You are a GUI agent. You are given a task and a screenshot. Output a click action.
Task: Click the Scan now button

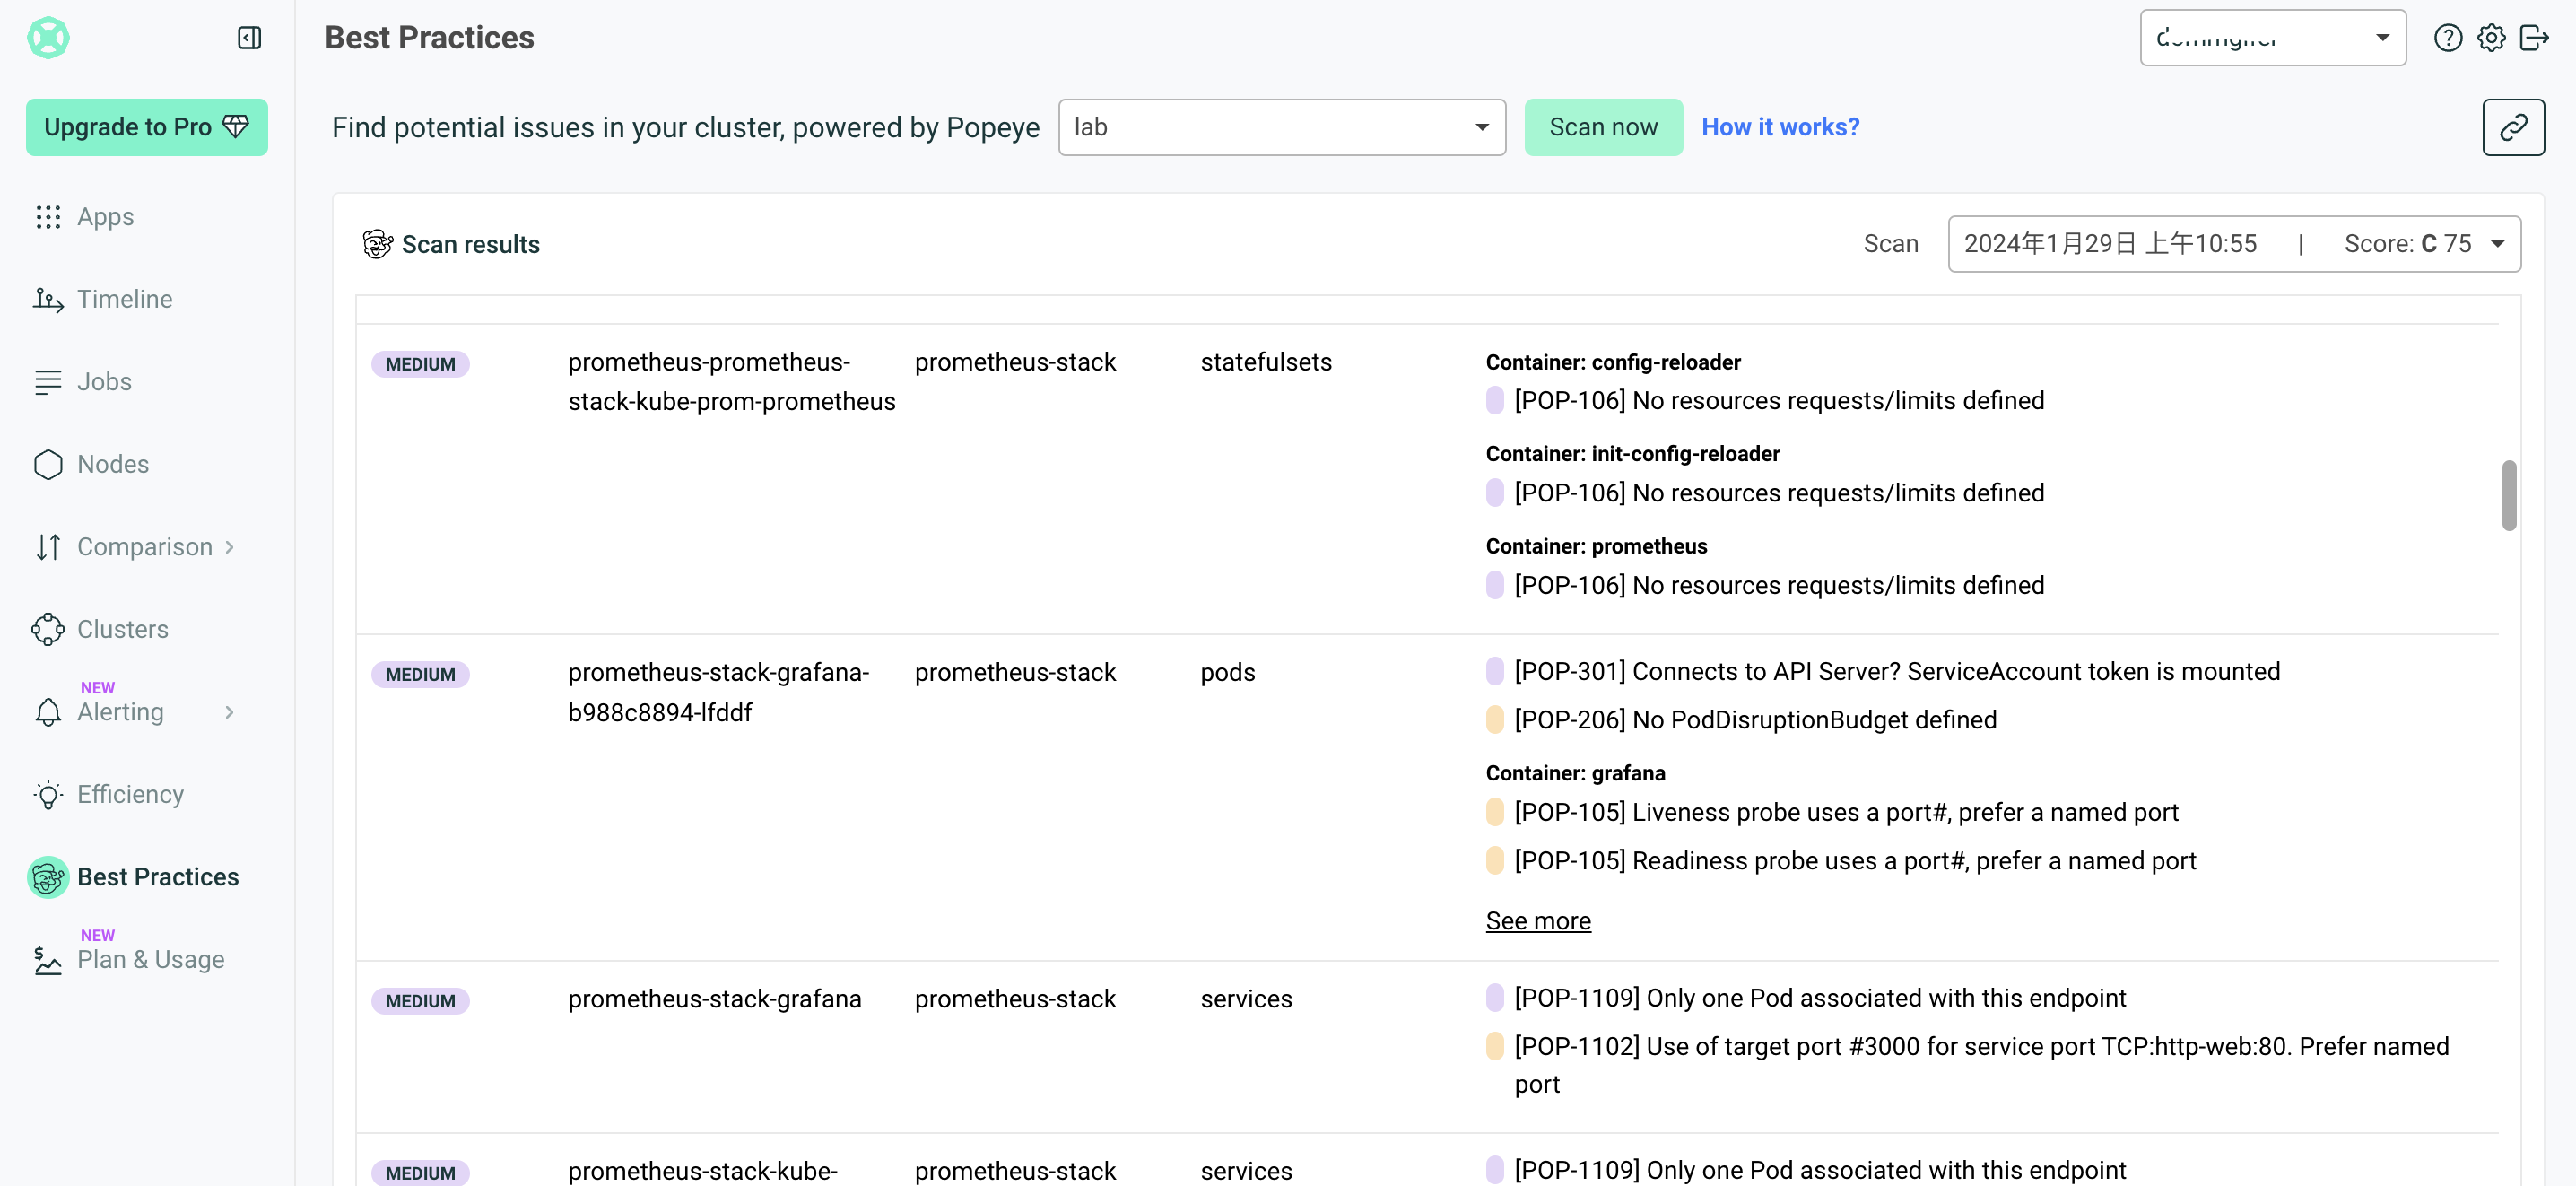[1602, 127]
